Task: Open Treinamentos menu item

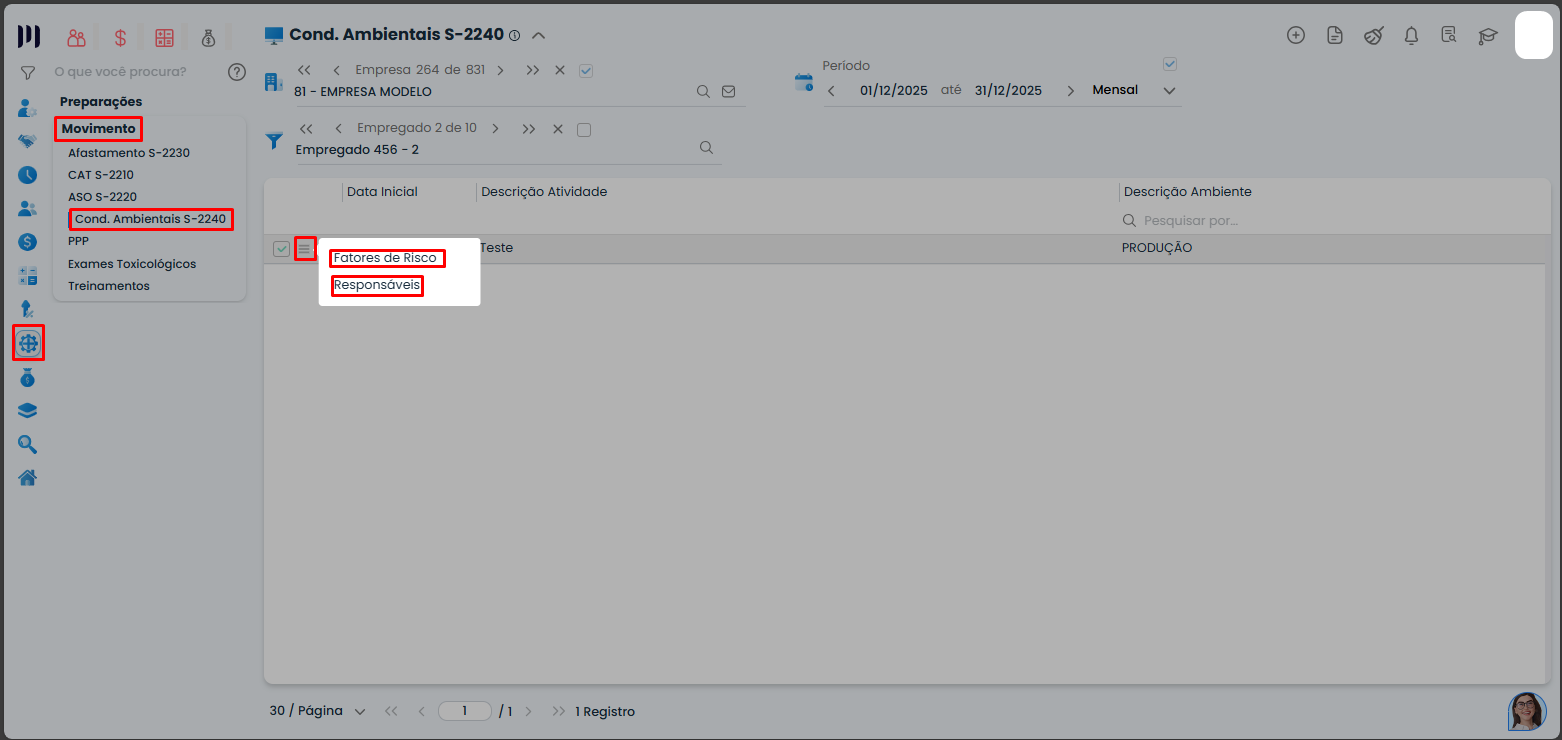Action: pos(109,286)
